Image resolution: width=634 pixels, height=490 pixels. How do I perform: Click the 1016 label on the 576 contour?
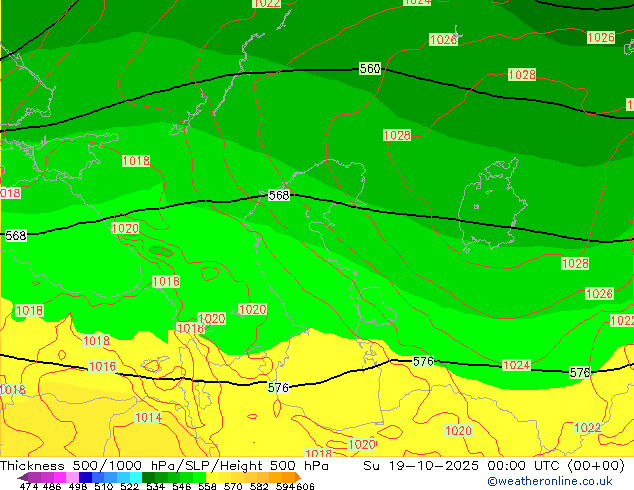pyautogui.click(x=102, y=367)
